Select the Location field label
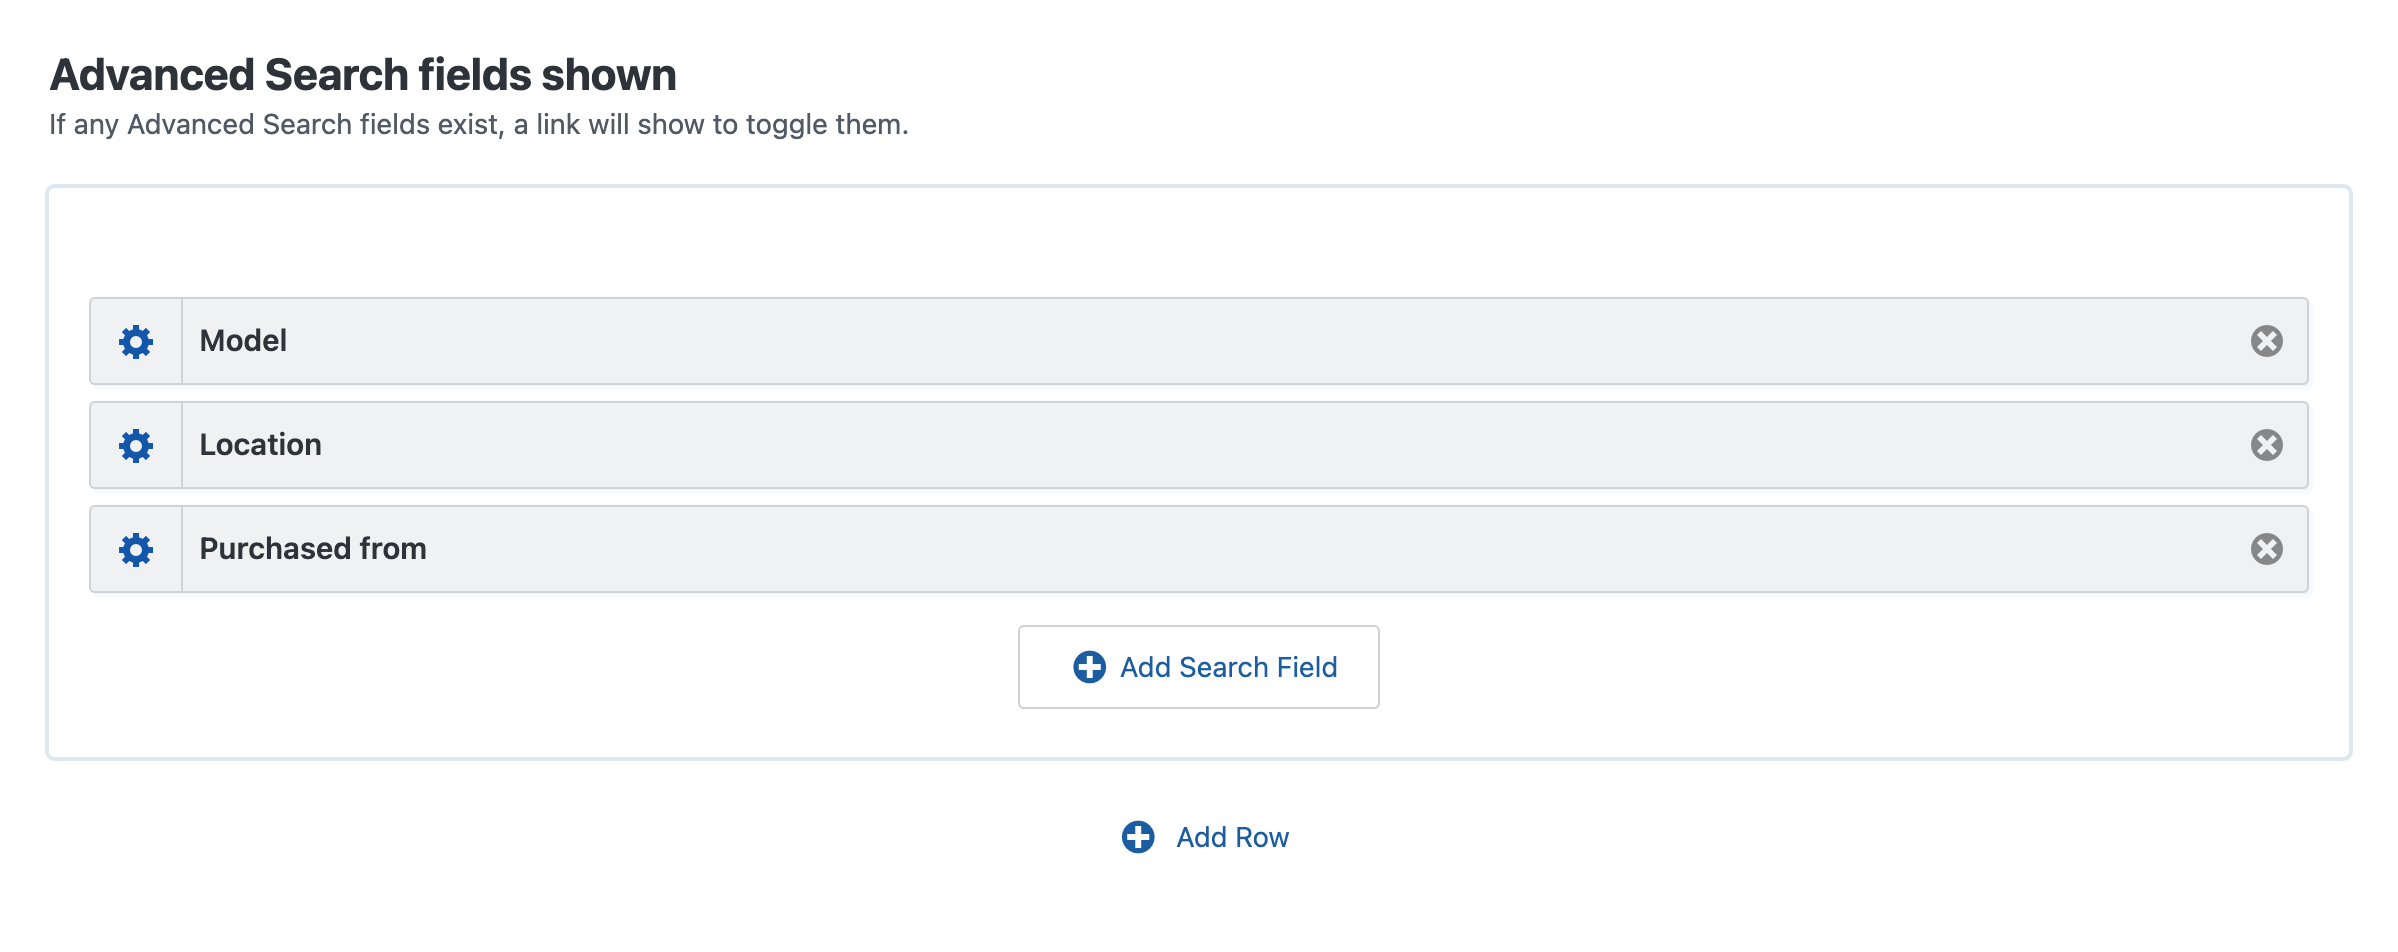 [x=260, y=445]
